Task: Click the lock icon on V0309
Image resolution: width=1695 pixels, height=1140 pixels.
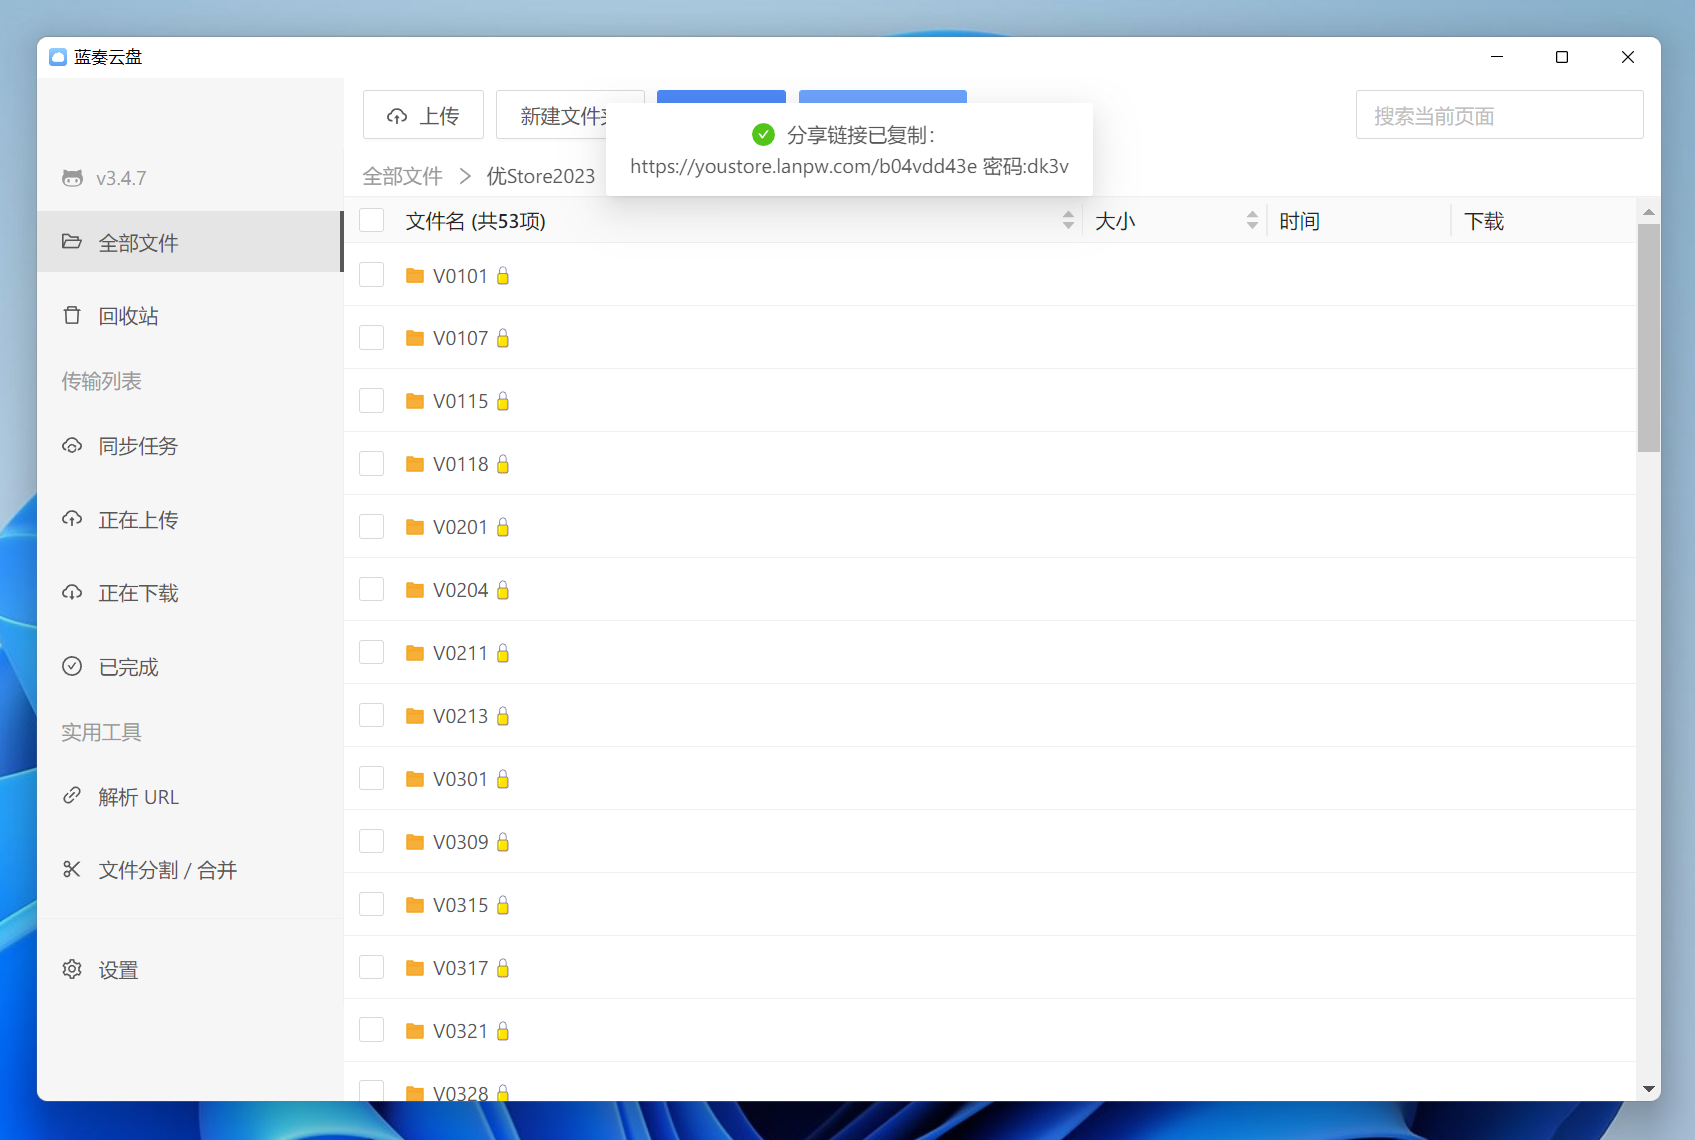Action: (503, 842)
